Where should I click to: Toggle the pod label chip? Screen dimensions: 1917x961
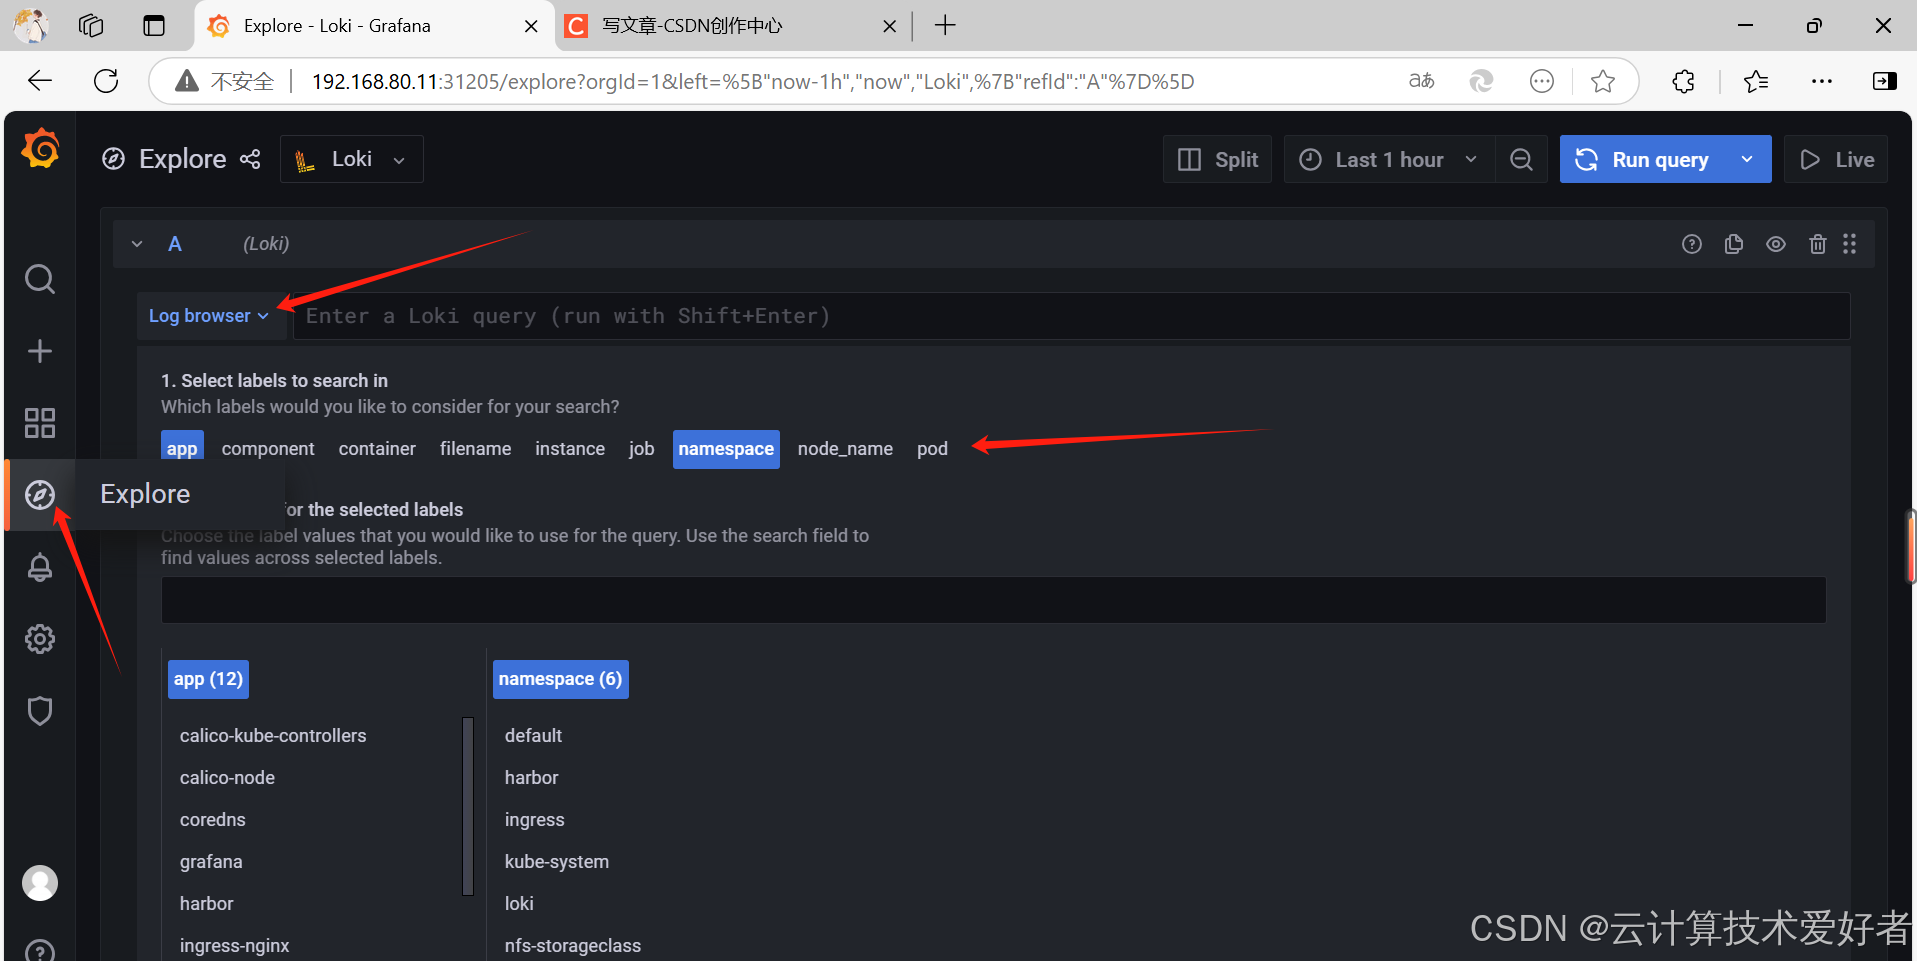(932, 449)
